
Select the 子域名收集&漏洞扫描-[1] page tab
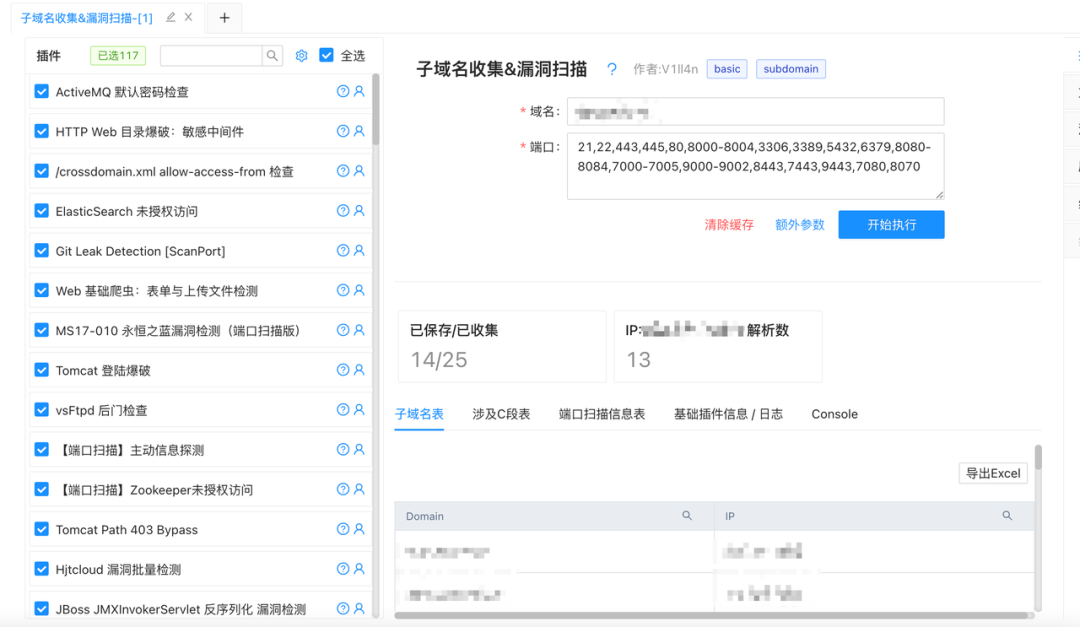point(87,18)
